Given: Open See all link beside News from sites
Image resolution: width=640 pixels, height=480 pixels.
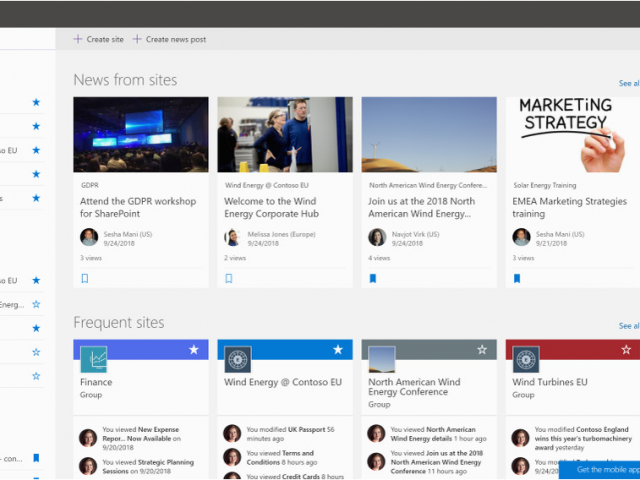Looking at the screenshot, I should pyautogui.click(x=629, y=83).
